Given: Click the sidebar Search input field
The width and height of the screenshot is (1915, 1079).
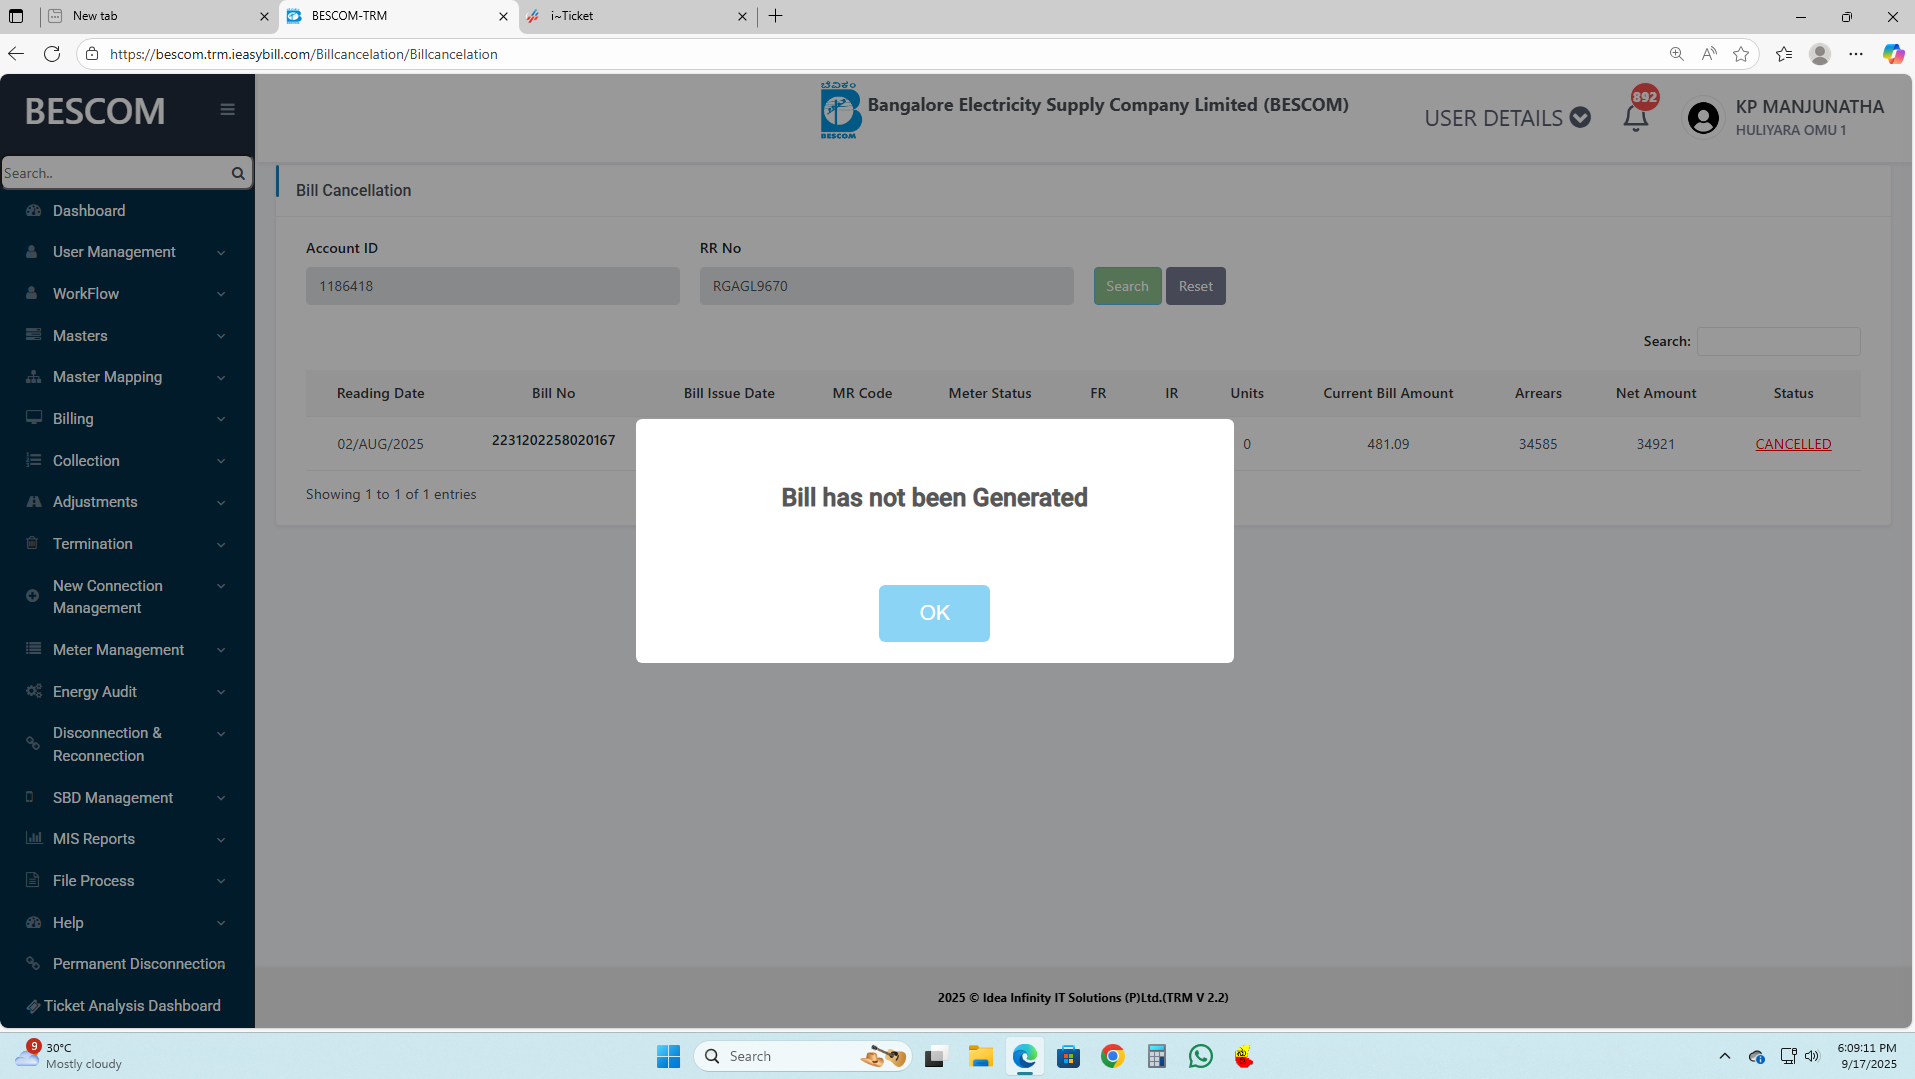Looking at the screenshot, I should (x=114, y=173).
